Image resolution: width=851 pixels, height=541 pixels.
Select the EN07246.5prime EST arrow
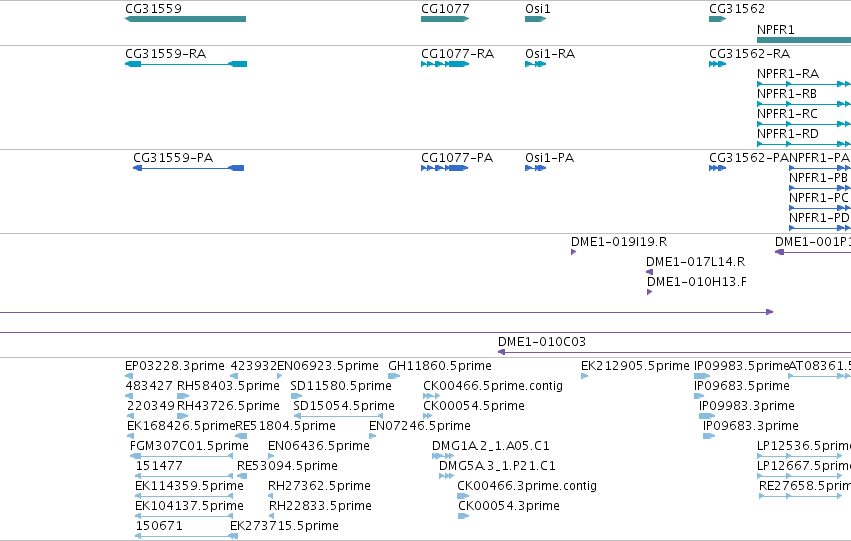[372, 436]
